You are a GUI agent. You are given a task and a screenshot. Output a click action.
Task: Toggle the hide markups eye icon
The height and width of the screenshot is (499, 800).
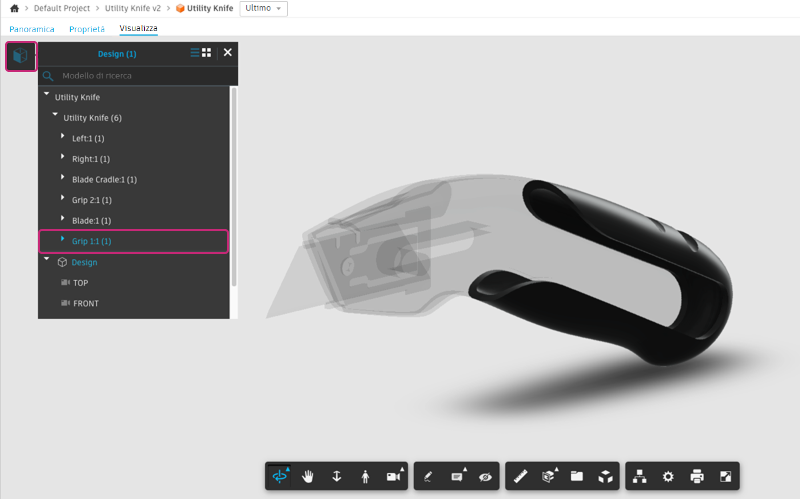tap(485, 477)
